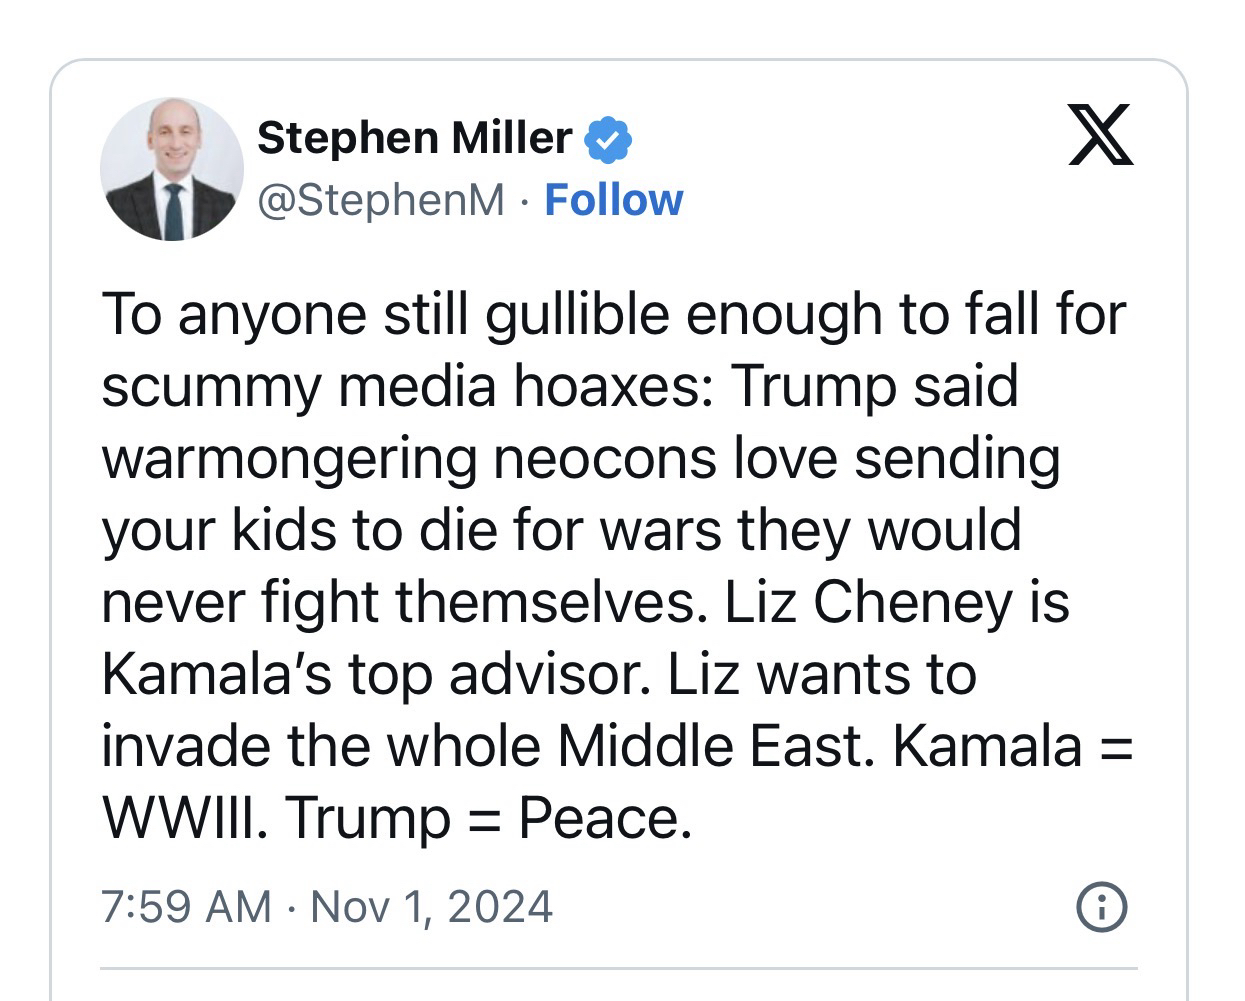Click the tweet's first line of text
This screenshot has height=1001, width=1245.
click(x=613, y=314)
